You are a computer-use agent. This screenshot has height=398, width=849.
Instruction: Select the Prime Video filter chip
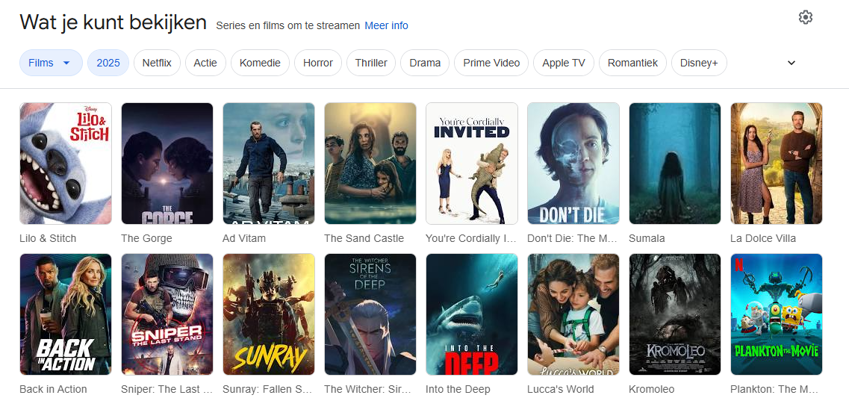tap(491, 63)
